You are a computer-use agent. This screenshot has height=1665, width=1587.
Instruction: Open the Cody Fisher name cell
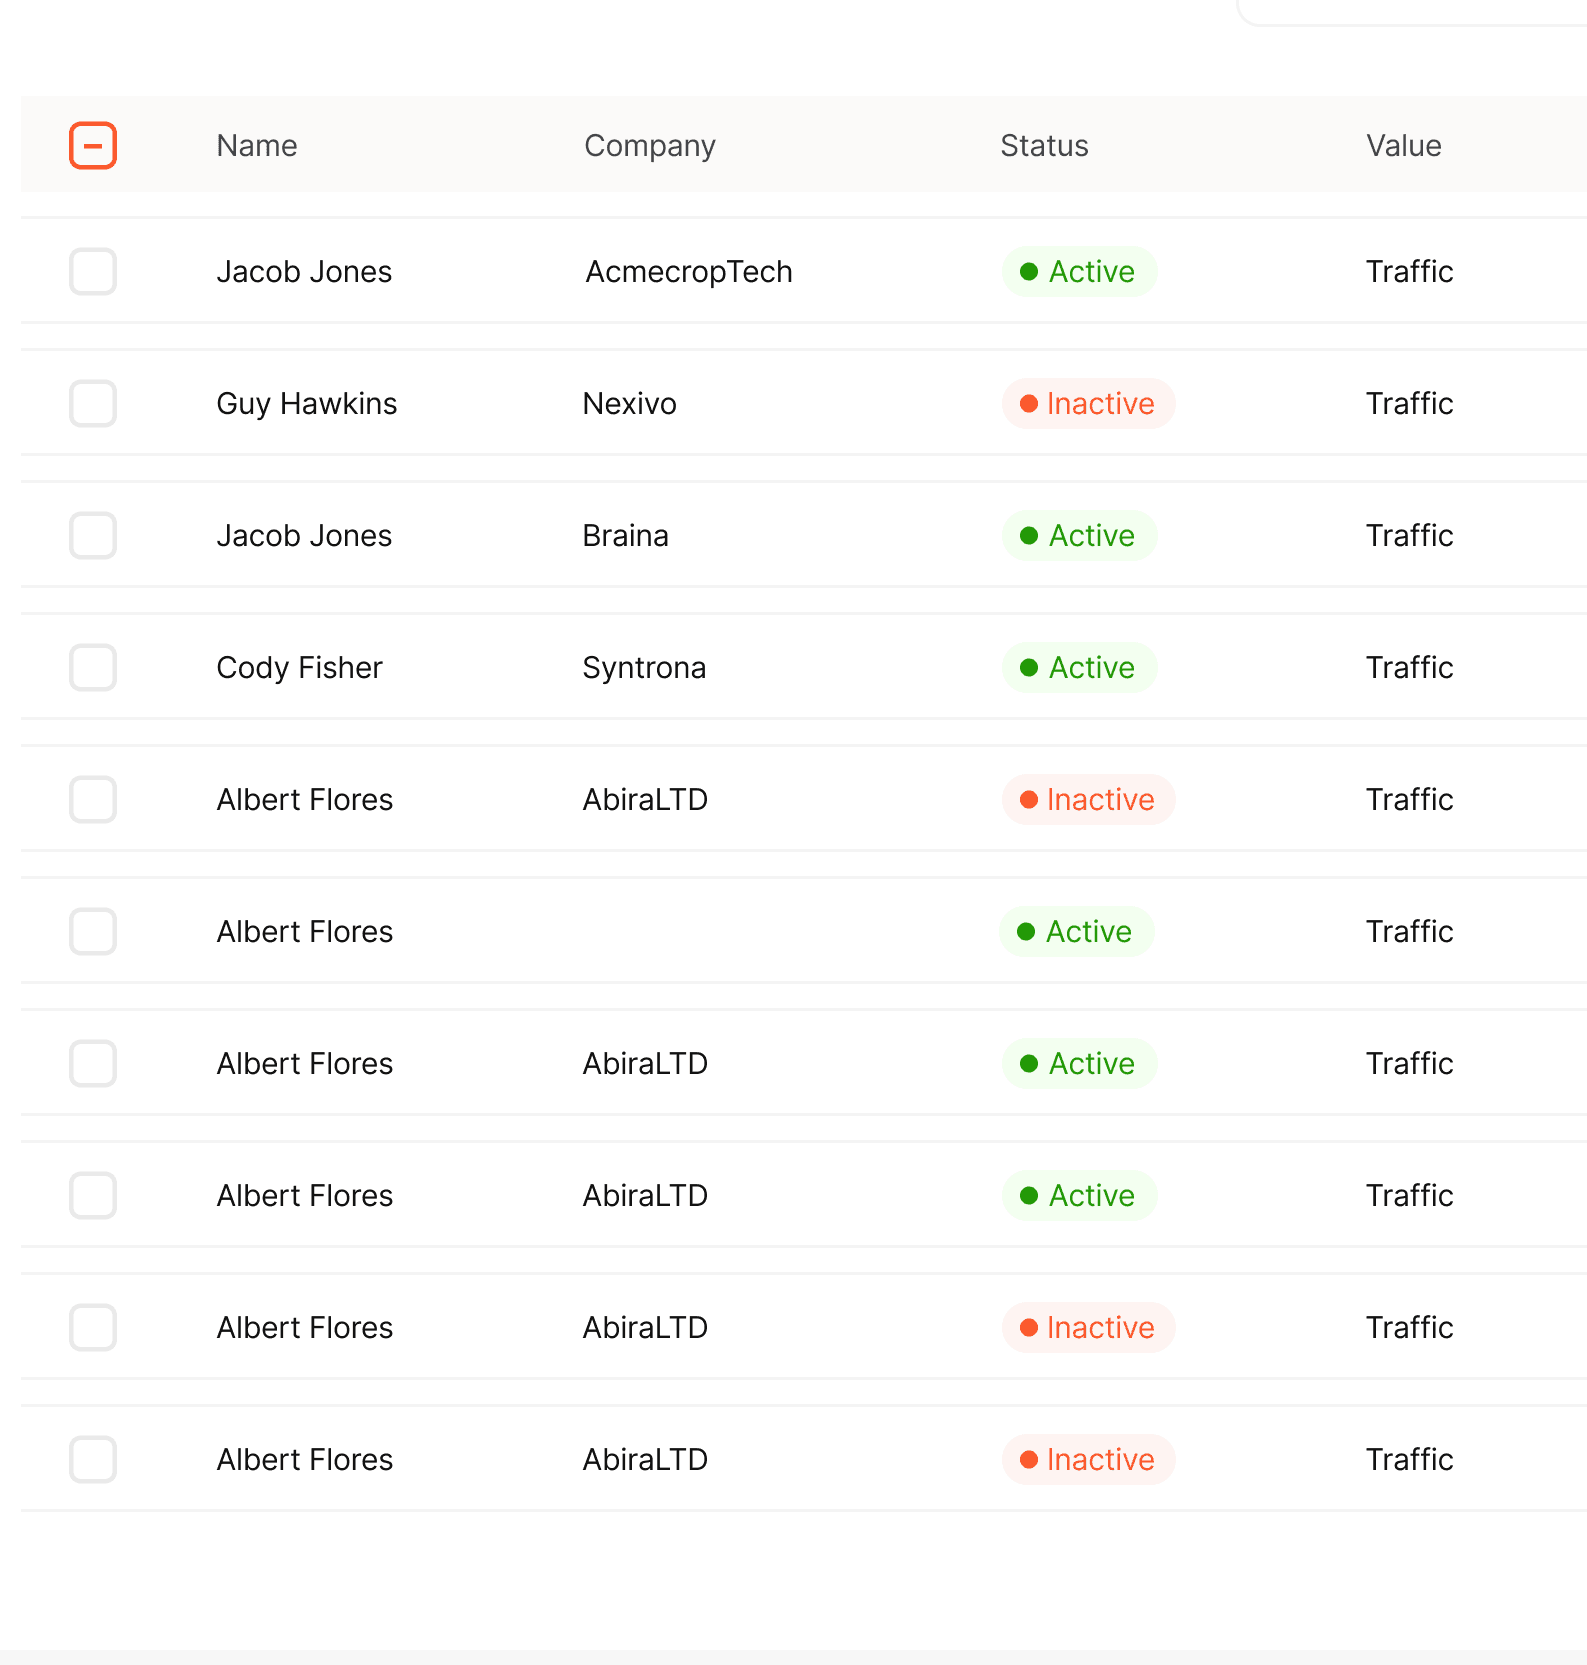coord(299,668)
